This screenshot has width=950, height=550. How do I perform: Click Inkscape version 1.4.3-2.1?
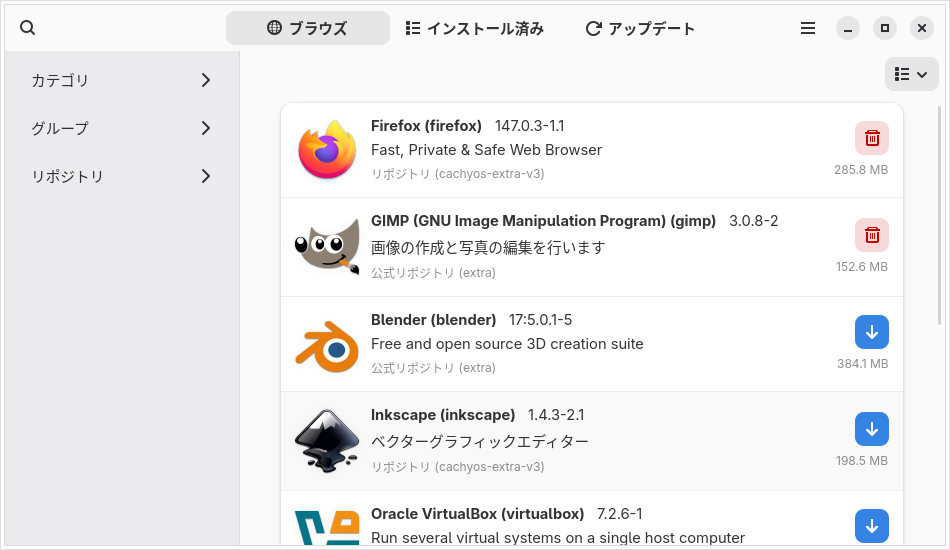coord(556,414)
